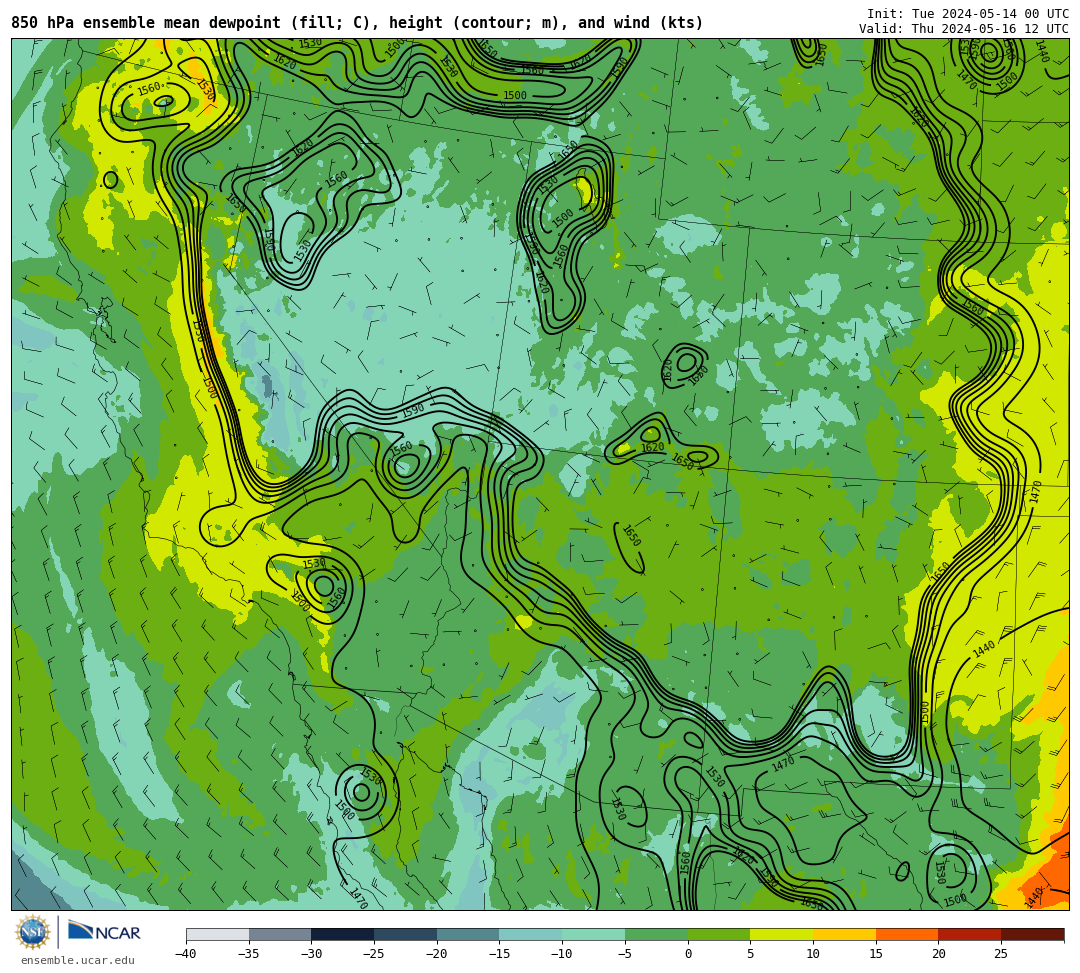
Task: Select the 850 hPa ensemble mean dewpoint title
Action: click(357, 23)
